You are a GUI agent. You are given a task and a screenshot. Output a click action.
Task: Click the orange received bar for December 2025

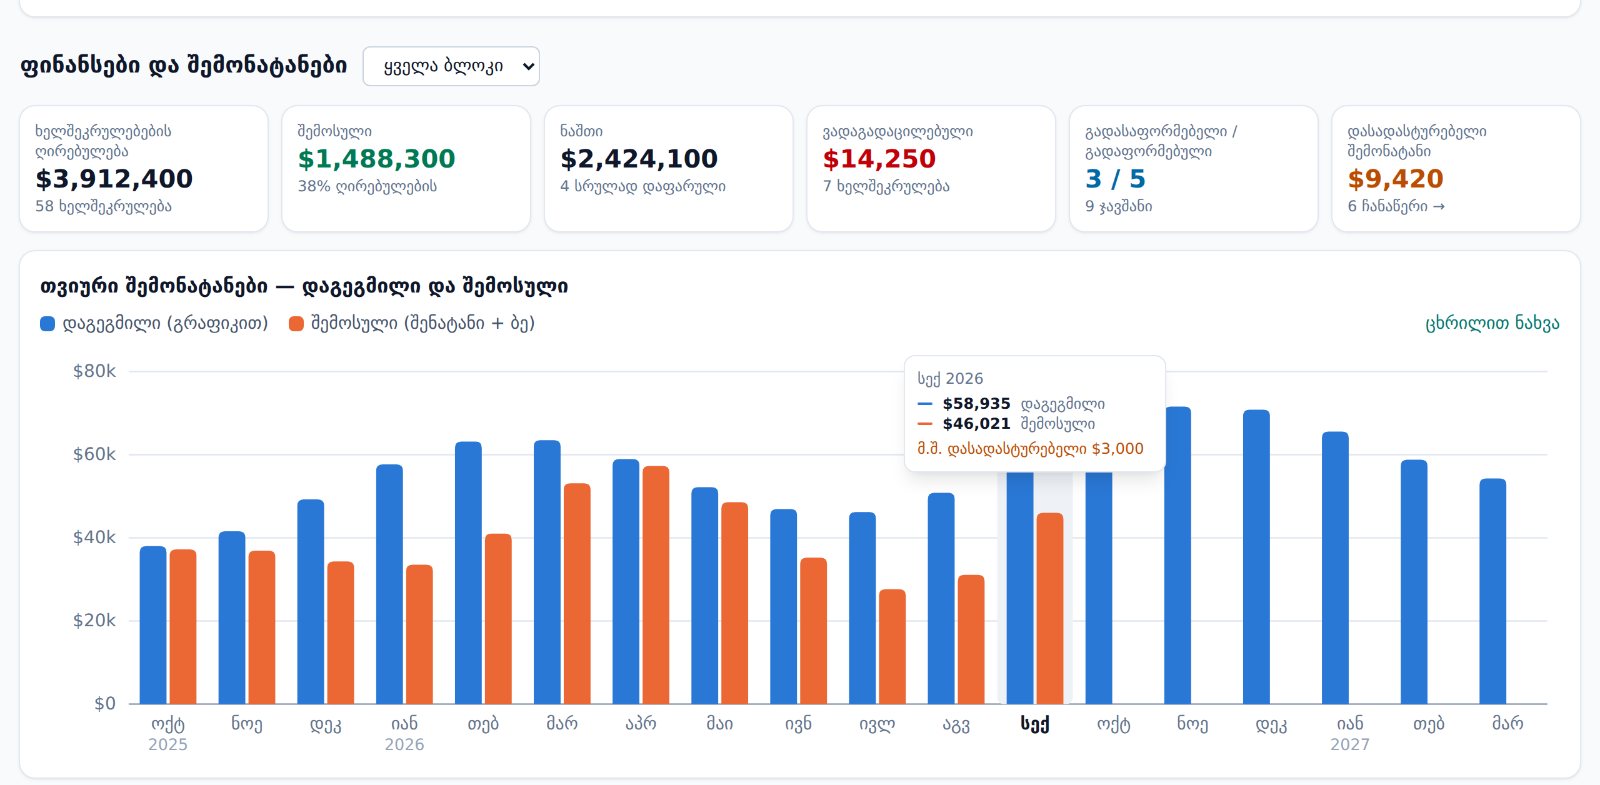pos(341,633)
